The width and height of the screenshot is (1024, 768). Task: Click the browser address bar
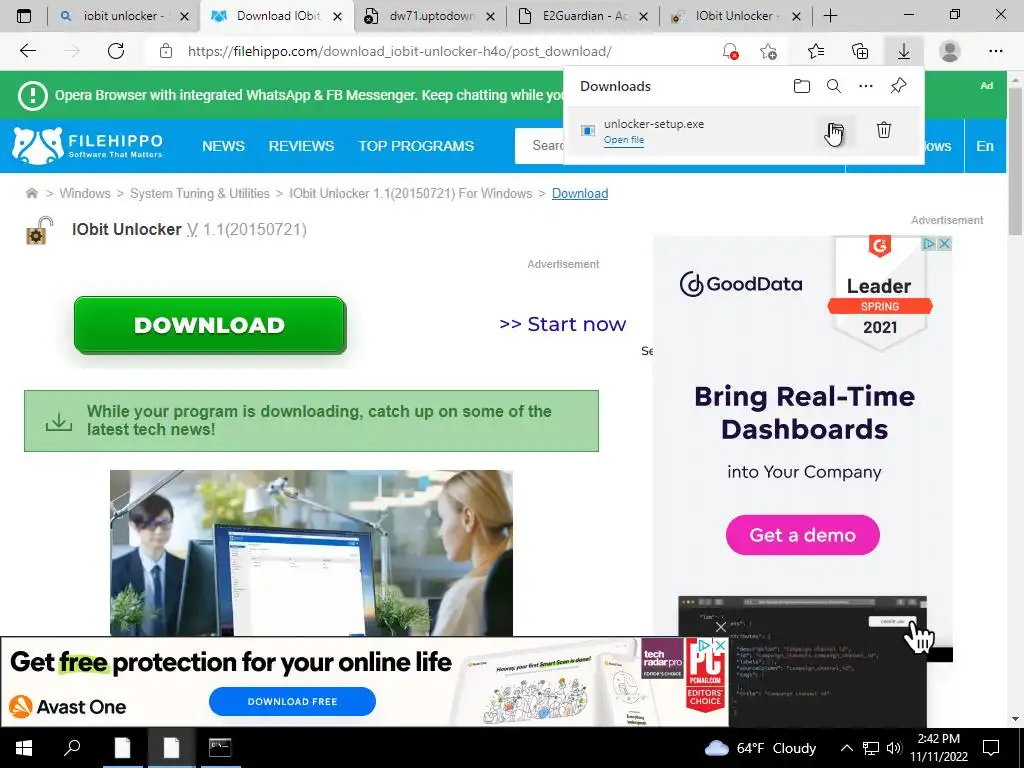[400, 51]
